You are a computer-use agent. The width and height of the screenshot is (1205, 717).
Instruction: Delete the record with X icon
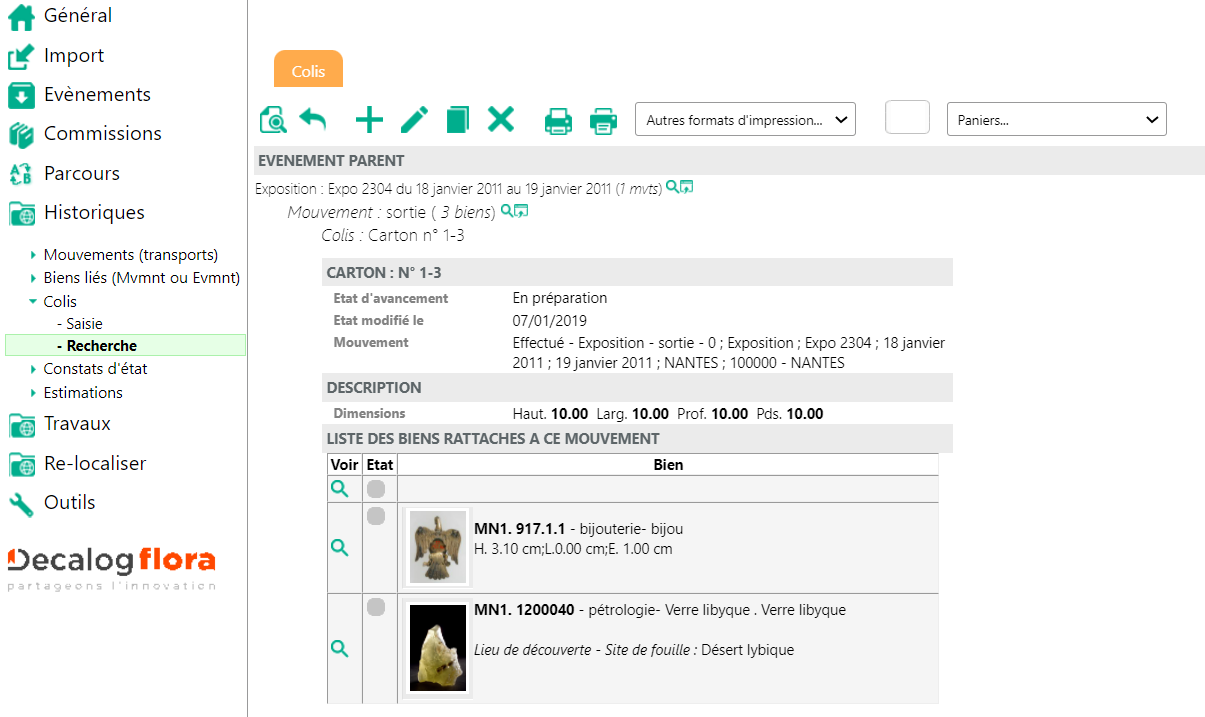tap(500, 120)
